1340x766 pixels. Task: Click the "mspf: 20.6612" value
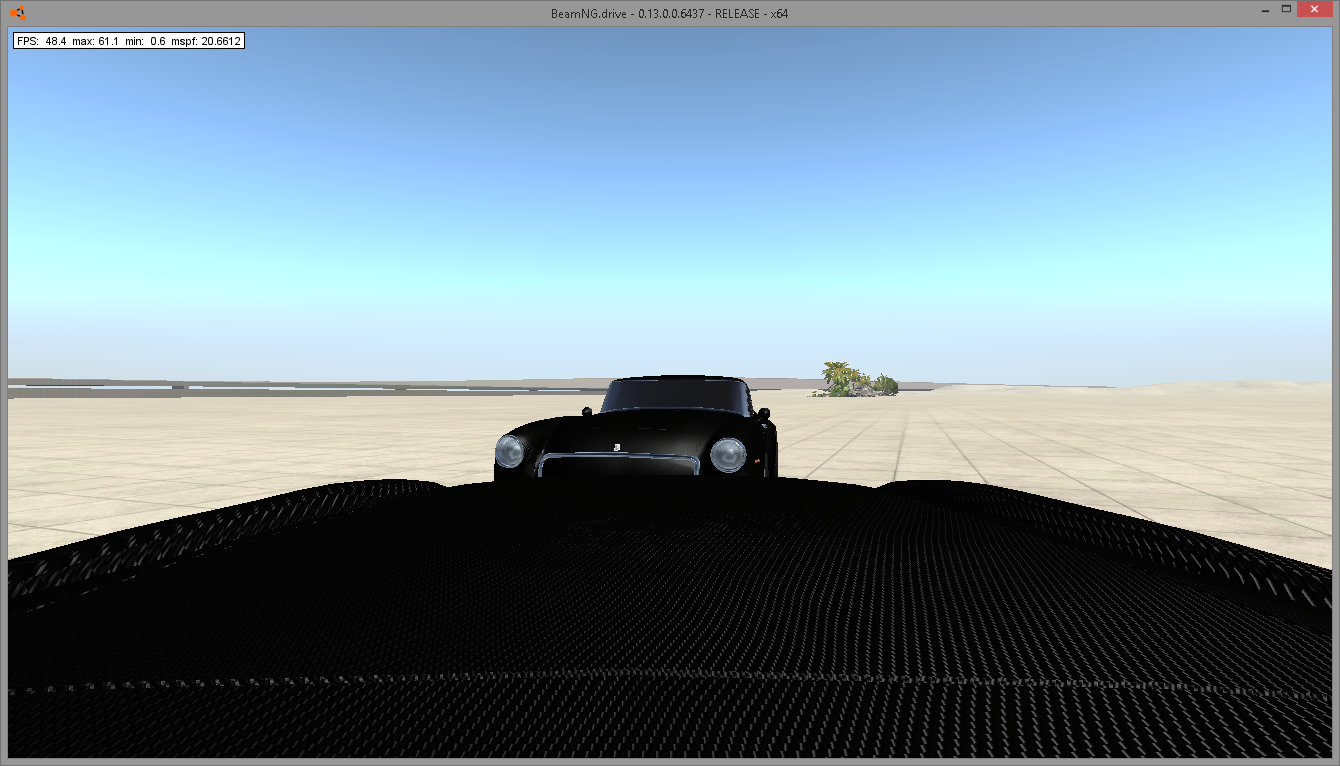pyautogui.click(x=206, y=41)
